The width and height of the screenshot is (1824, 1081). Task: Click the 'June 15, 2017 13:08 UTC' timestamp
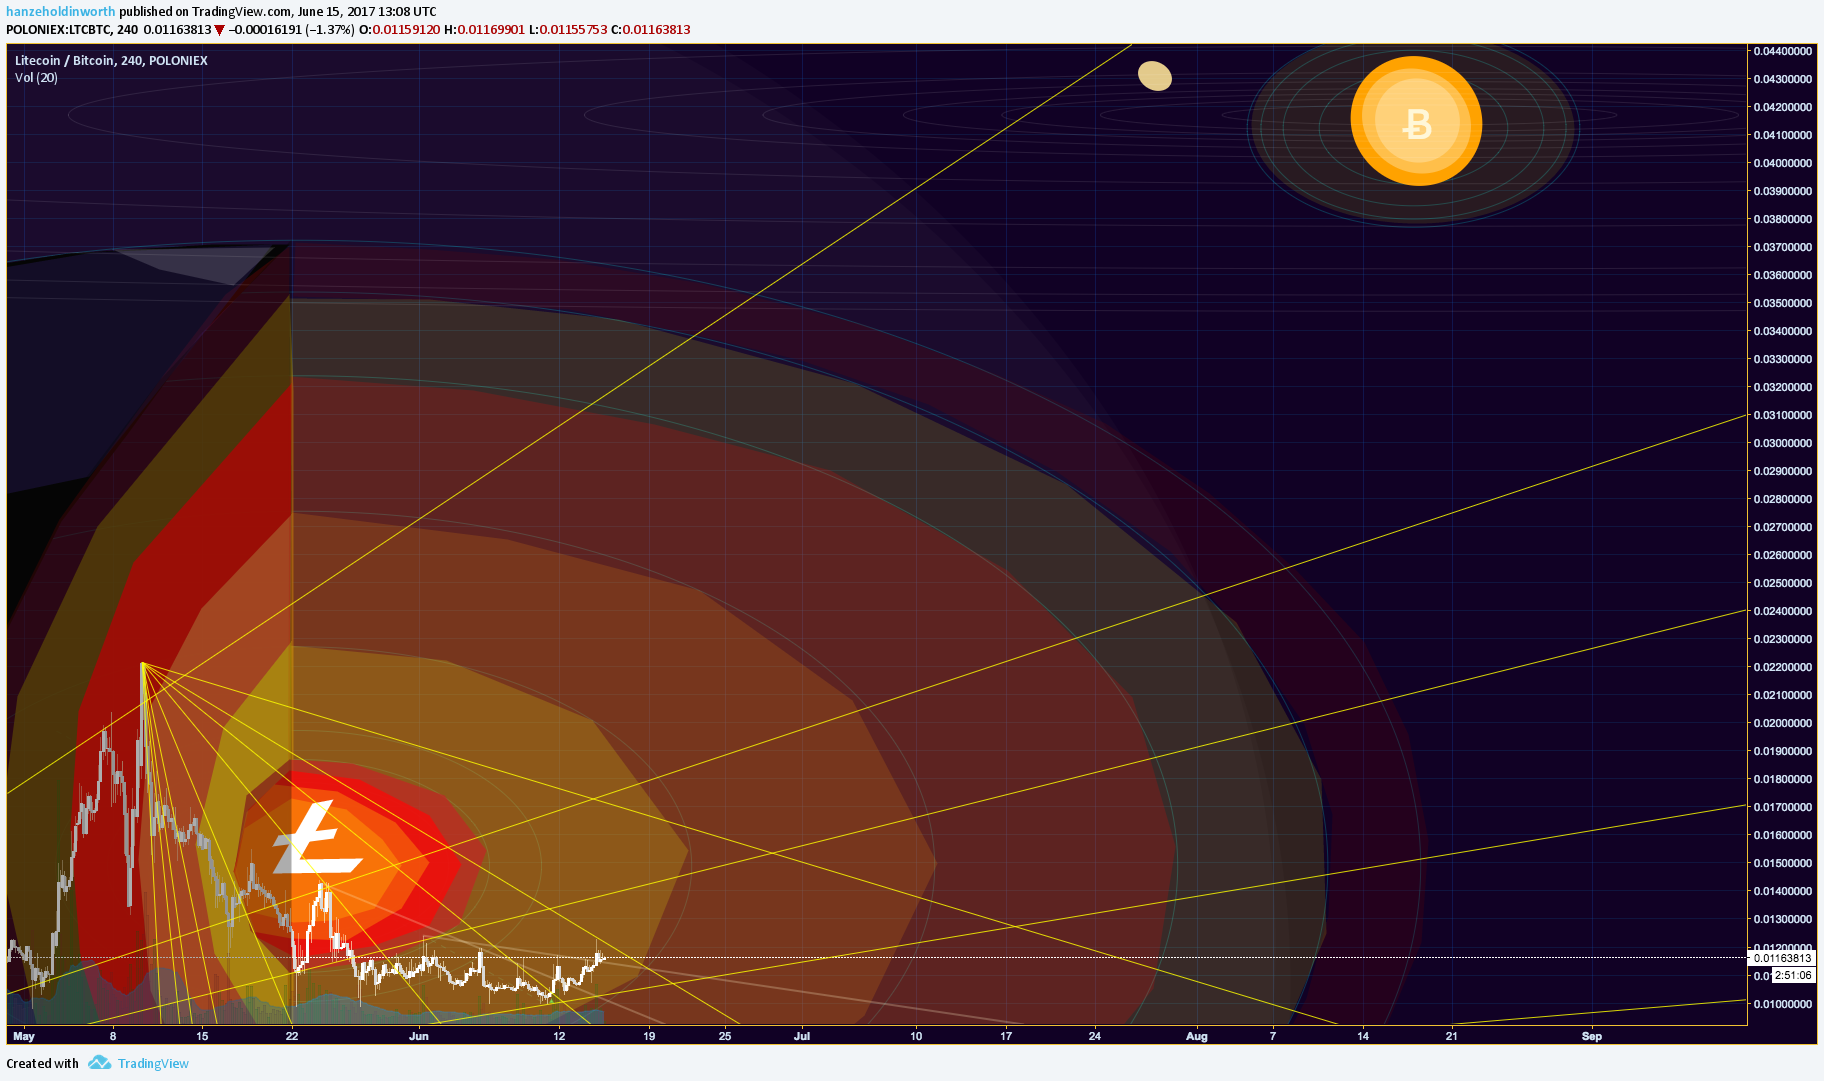coord(367,12)
